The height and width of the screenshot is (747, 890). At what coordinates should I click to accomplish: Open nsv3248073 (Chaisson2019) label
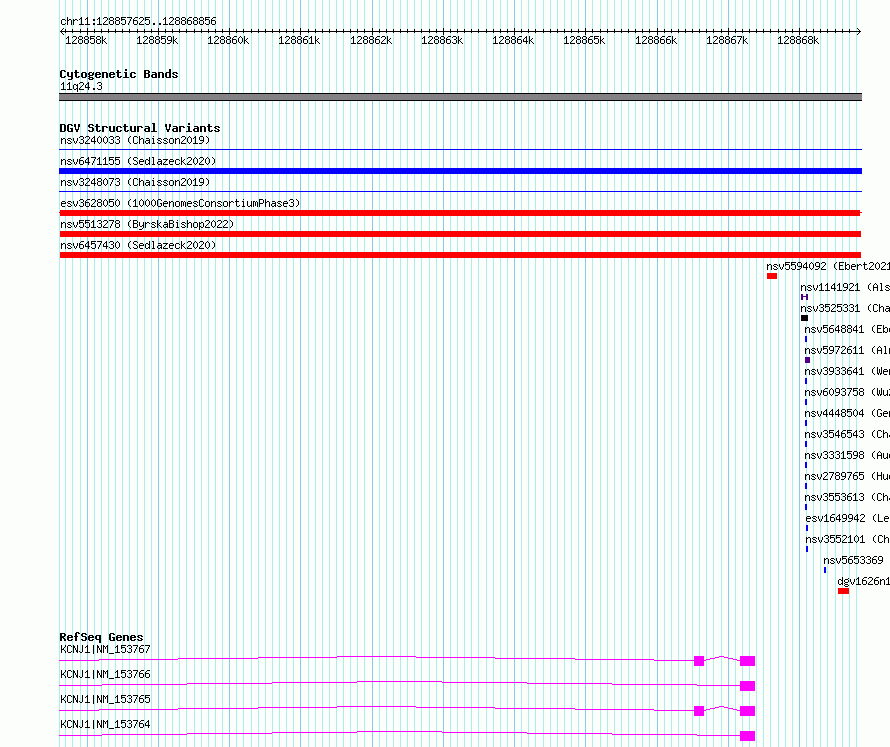(135, 182)
